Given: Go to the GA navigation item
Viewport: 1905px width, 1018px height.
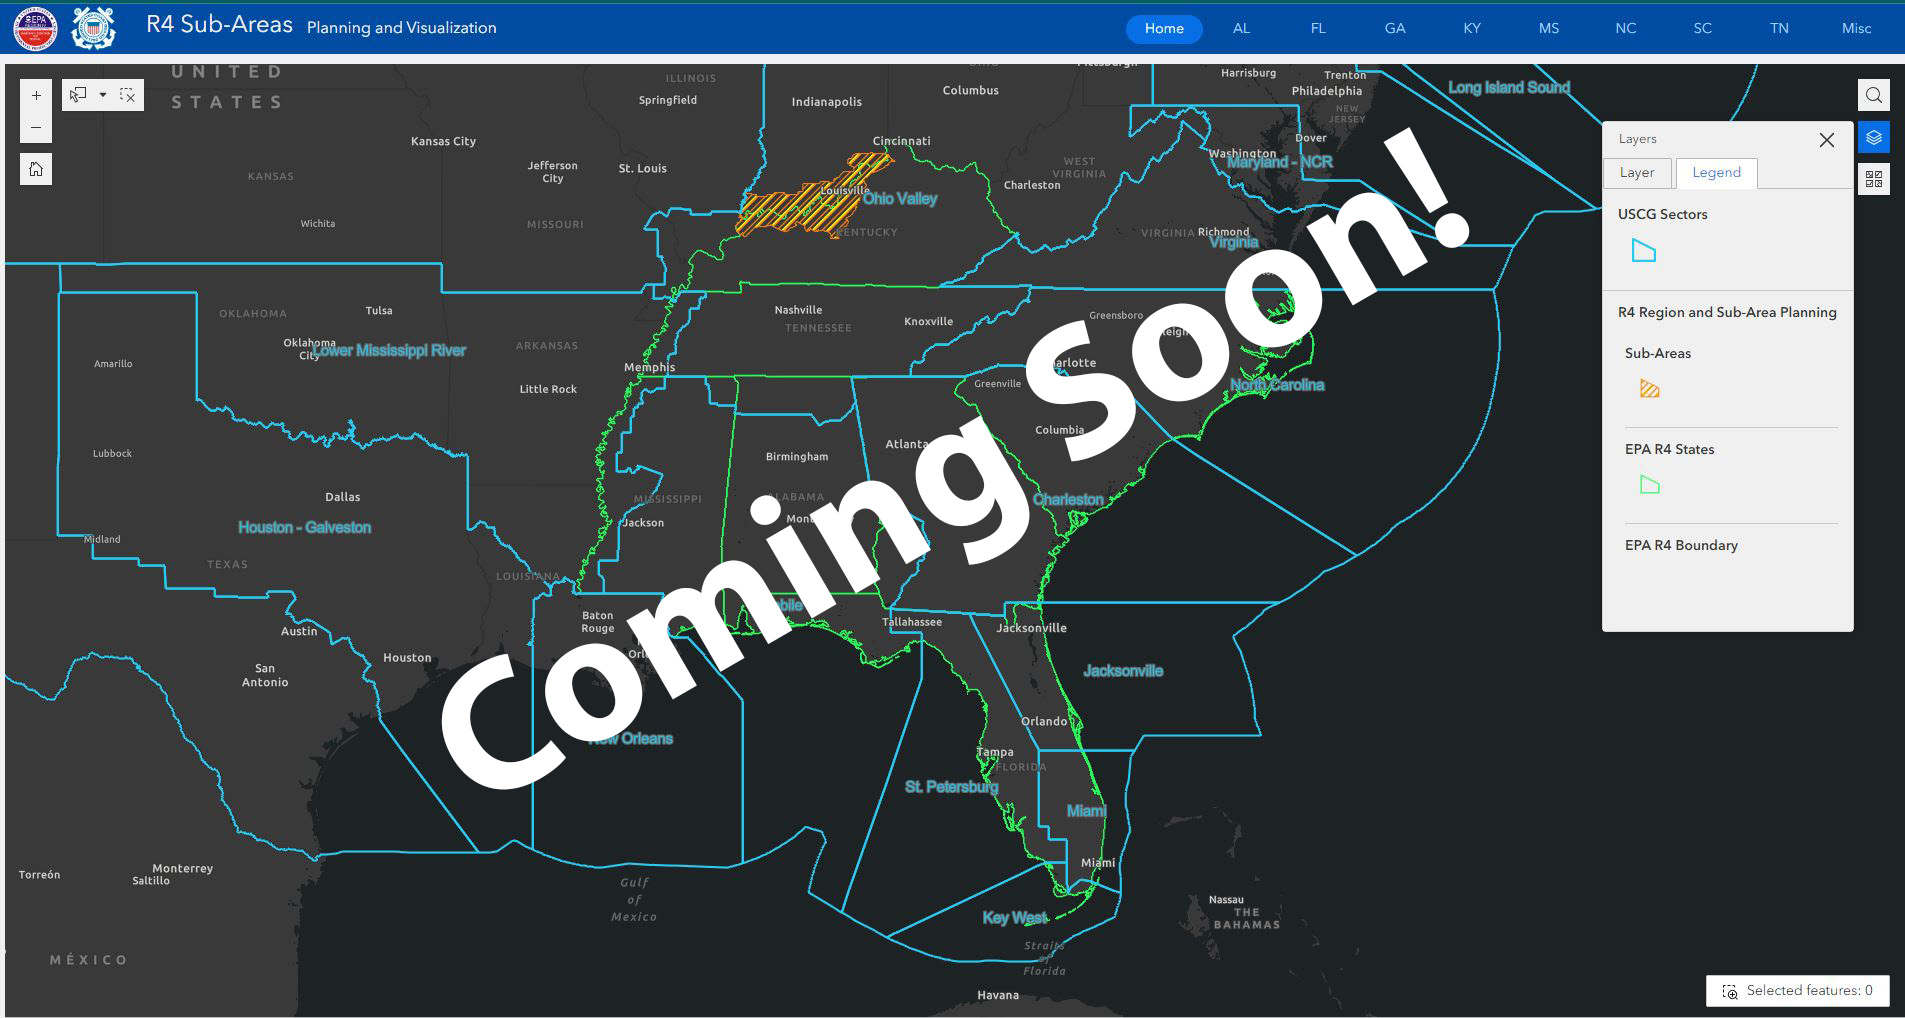Looking at the screenshot, I should click(1395, 28).
